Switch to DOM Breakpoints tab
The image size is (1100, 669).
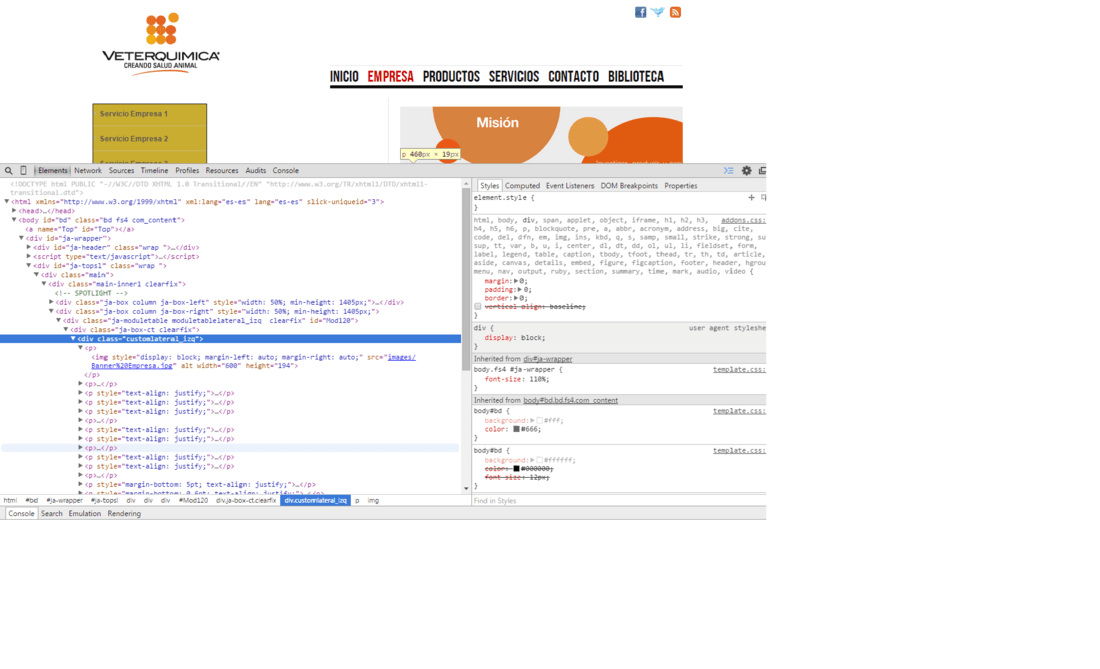(629, 186)
